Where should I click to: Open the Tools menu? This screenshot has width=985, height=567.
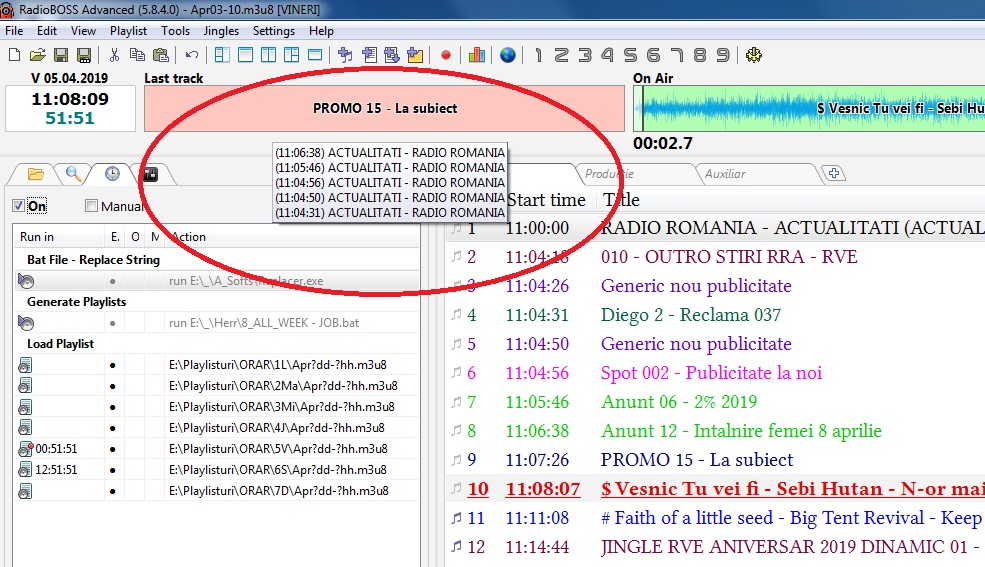pyautogui.click(x=175, y=31)
